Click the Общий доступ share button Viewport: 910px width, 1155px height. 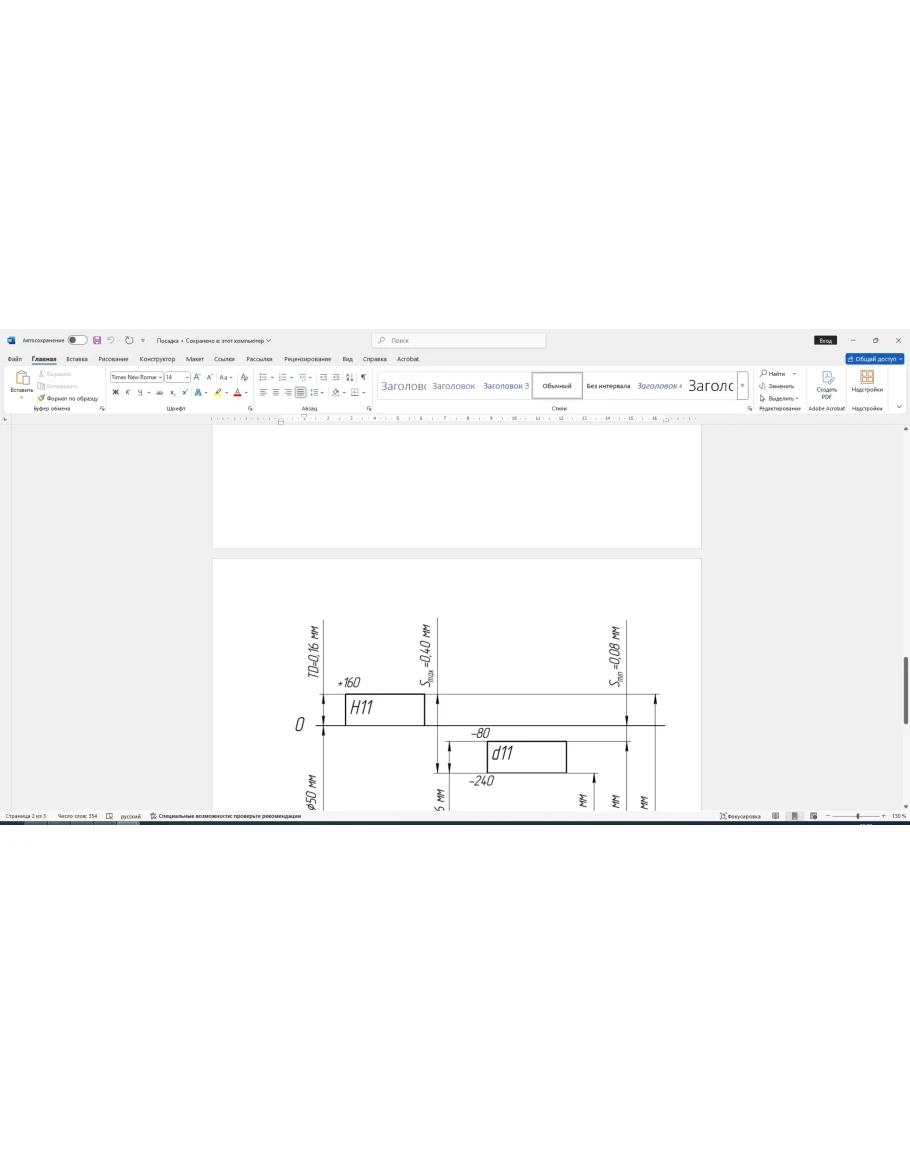point(874,359)
